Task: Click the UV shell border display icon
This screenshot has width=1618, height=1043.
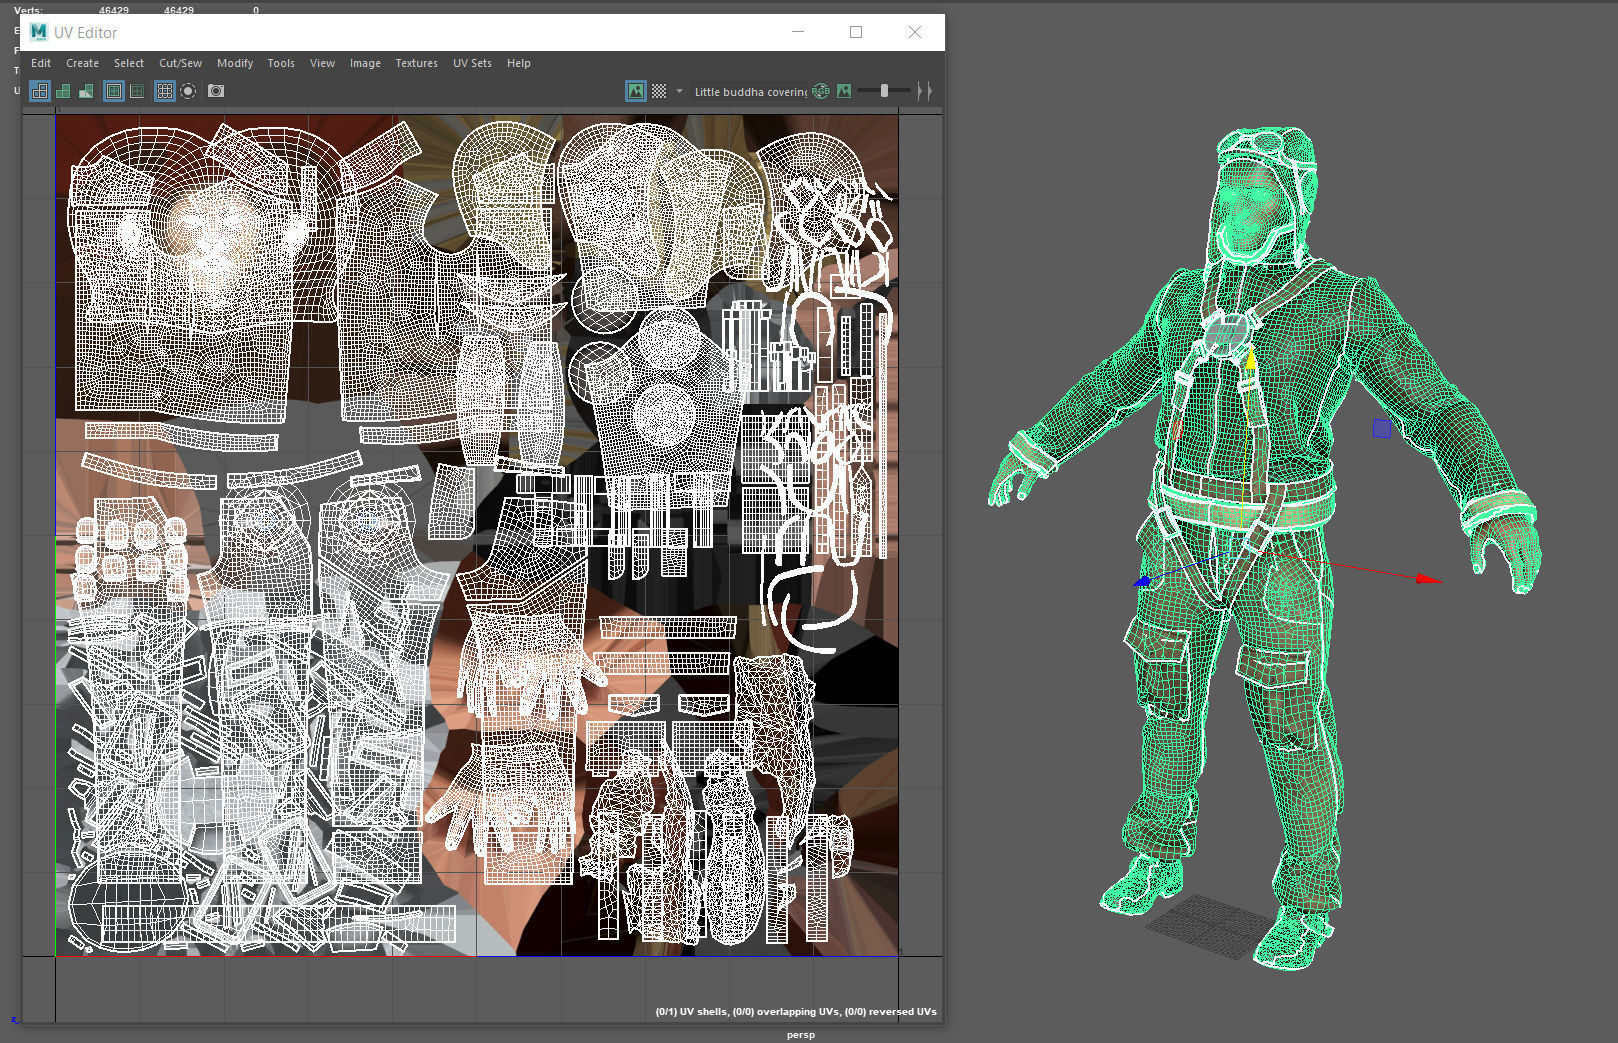Action: tap(40, 91)
